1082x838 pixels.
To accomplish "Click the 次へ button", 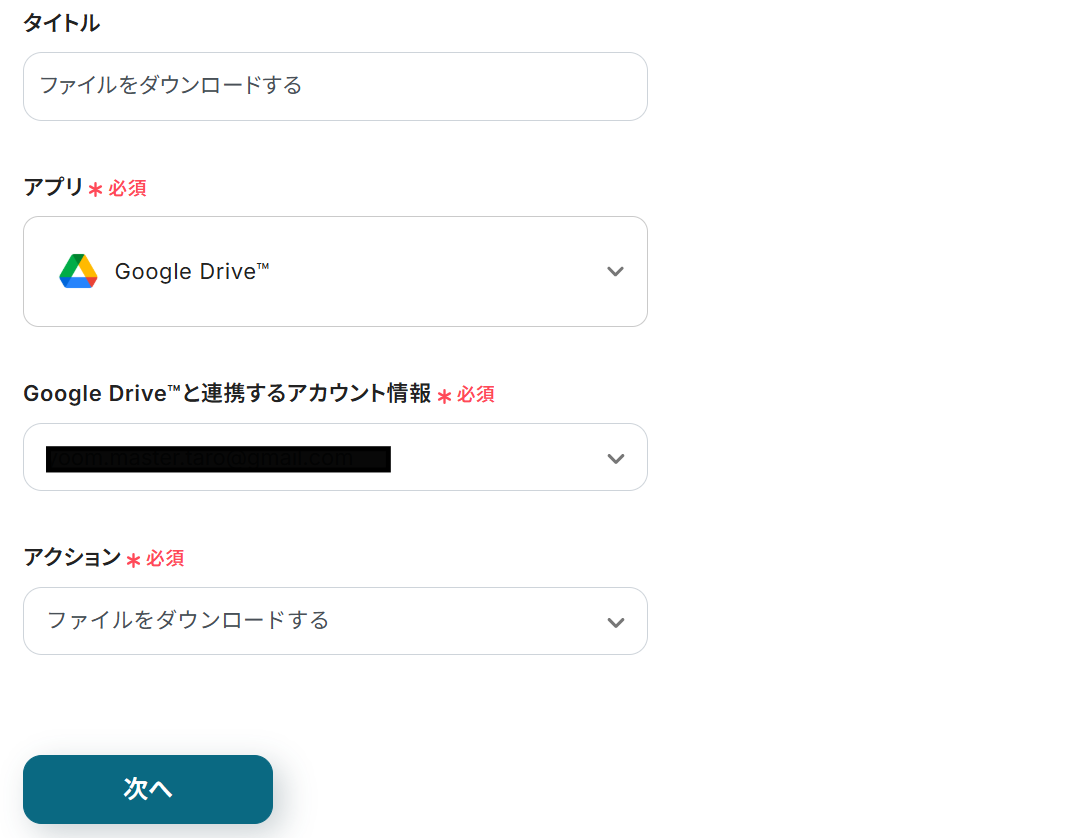I will click(148, 789).
